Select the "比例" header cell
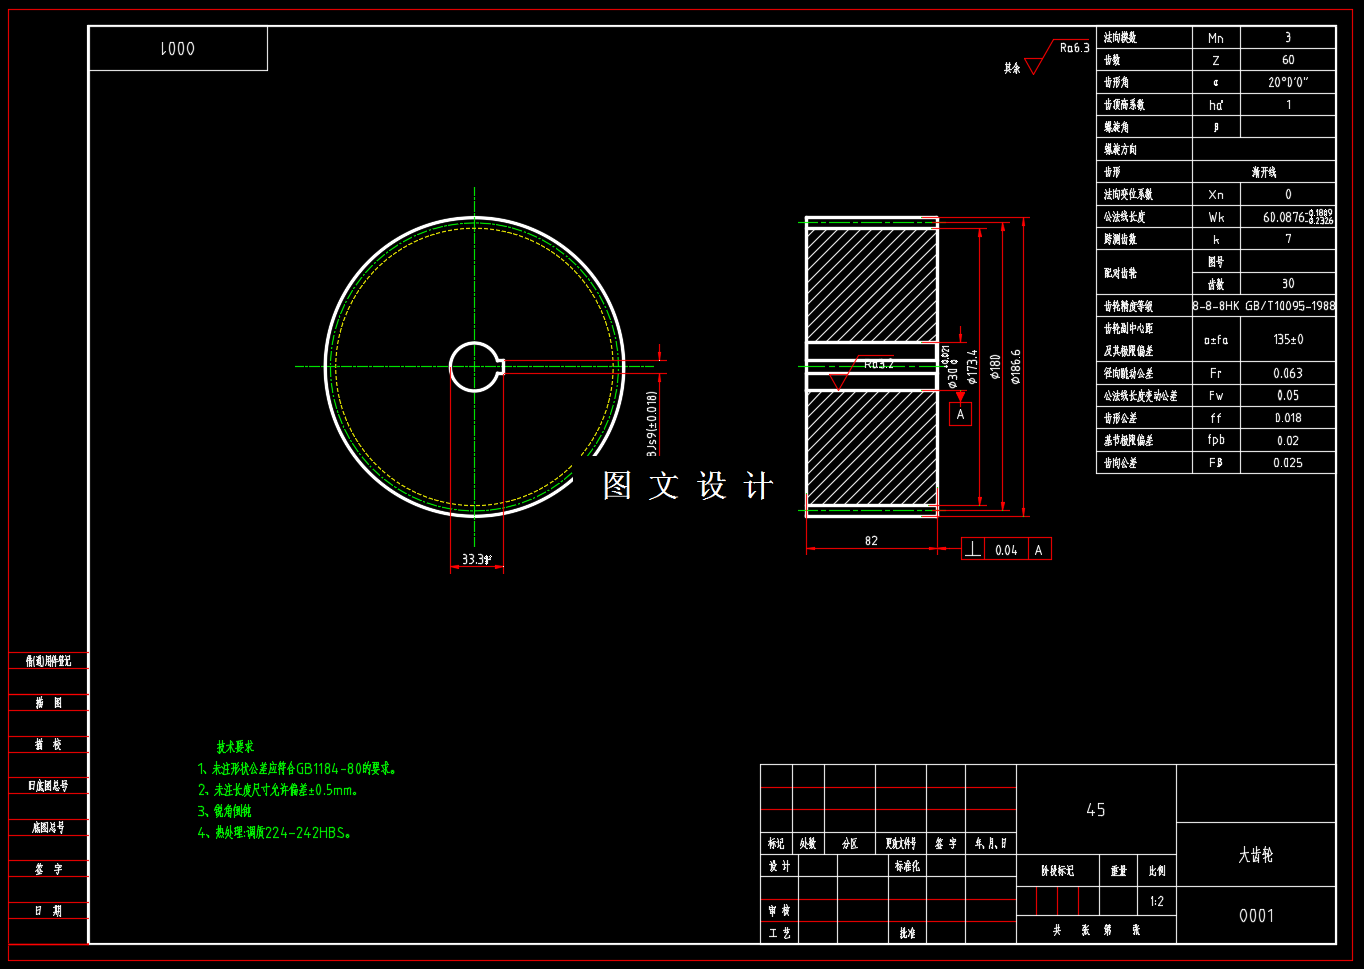The width and height of the screenshot is (1364, 969). coord(1157,871)
